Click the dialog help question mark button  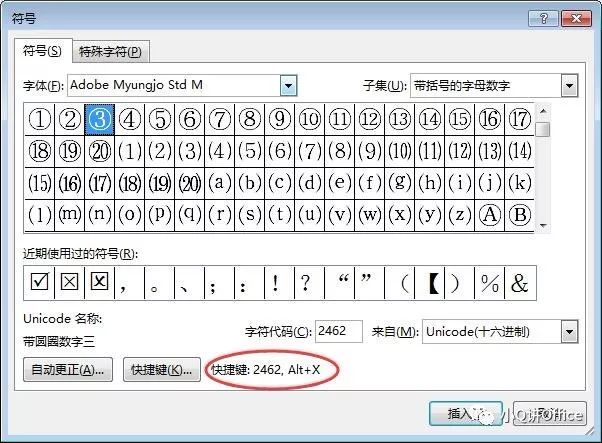click(543, 18)
